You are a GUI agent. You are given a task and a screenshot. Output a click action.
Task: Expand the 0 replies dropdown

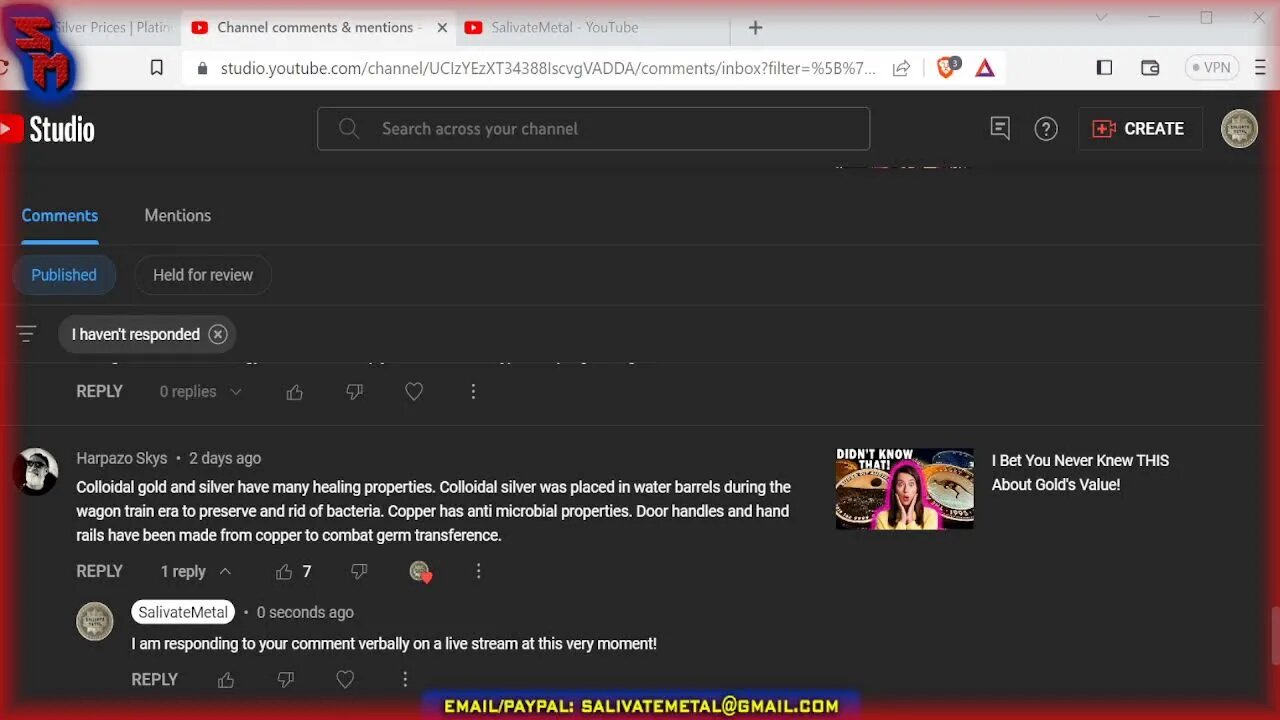coord(201,392)
